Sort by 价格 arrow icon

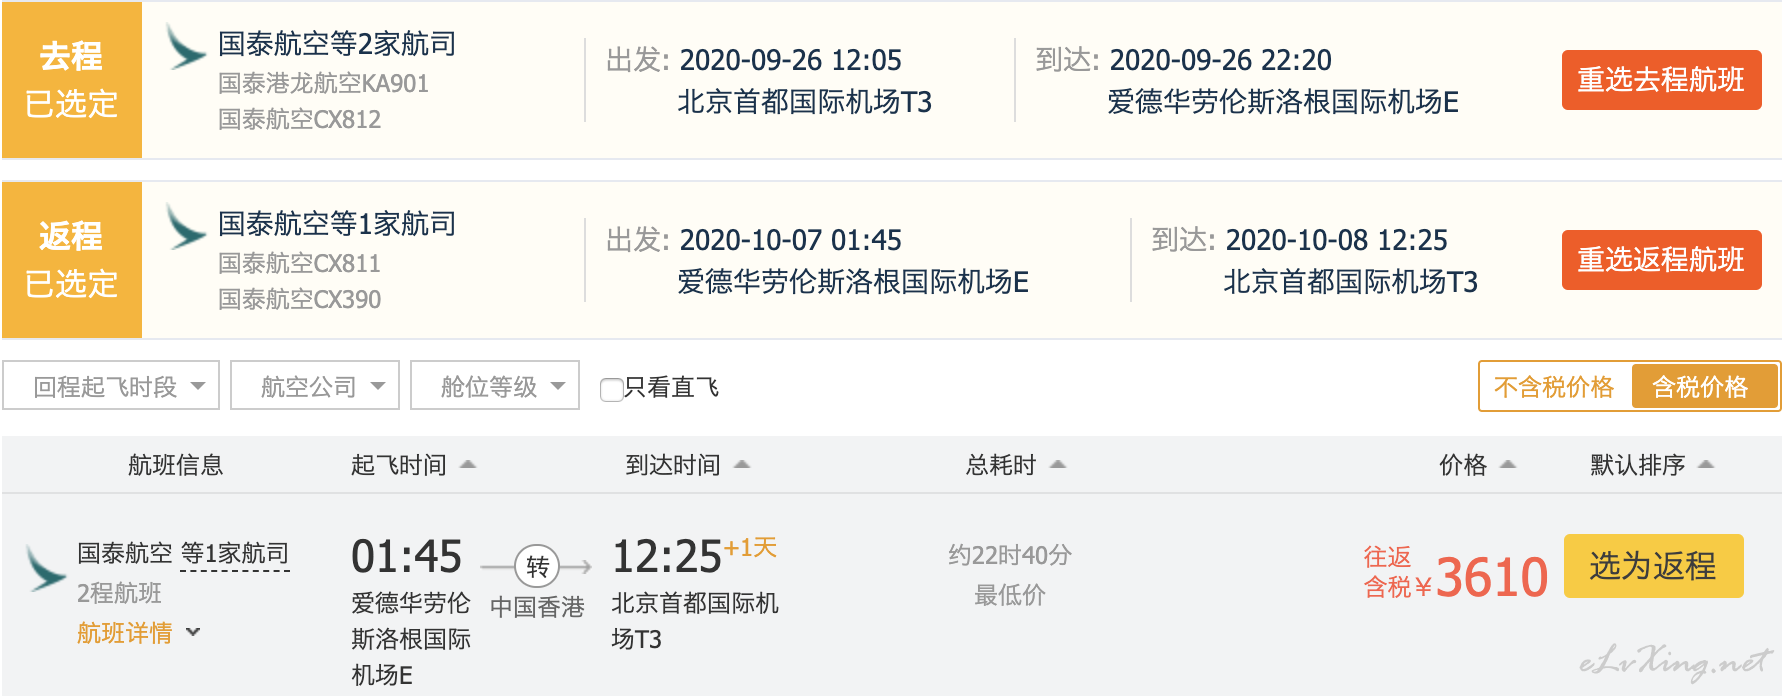tap(1508, 464)
